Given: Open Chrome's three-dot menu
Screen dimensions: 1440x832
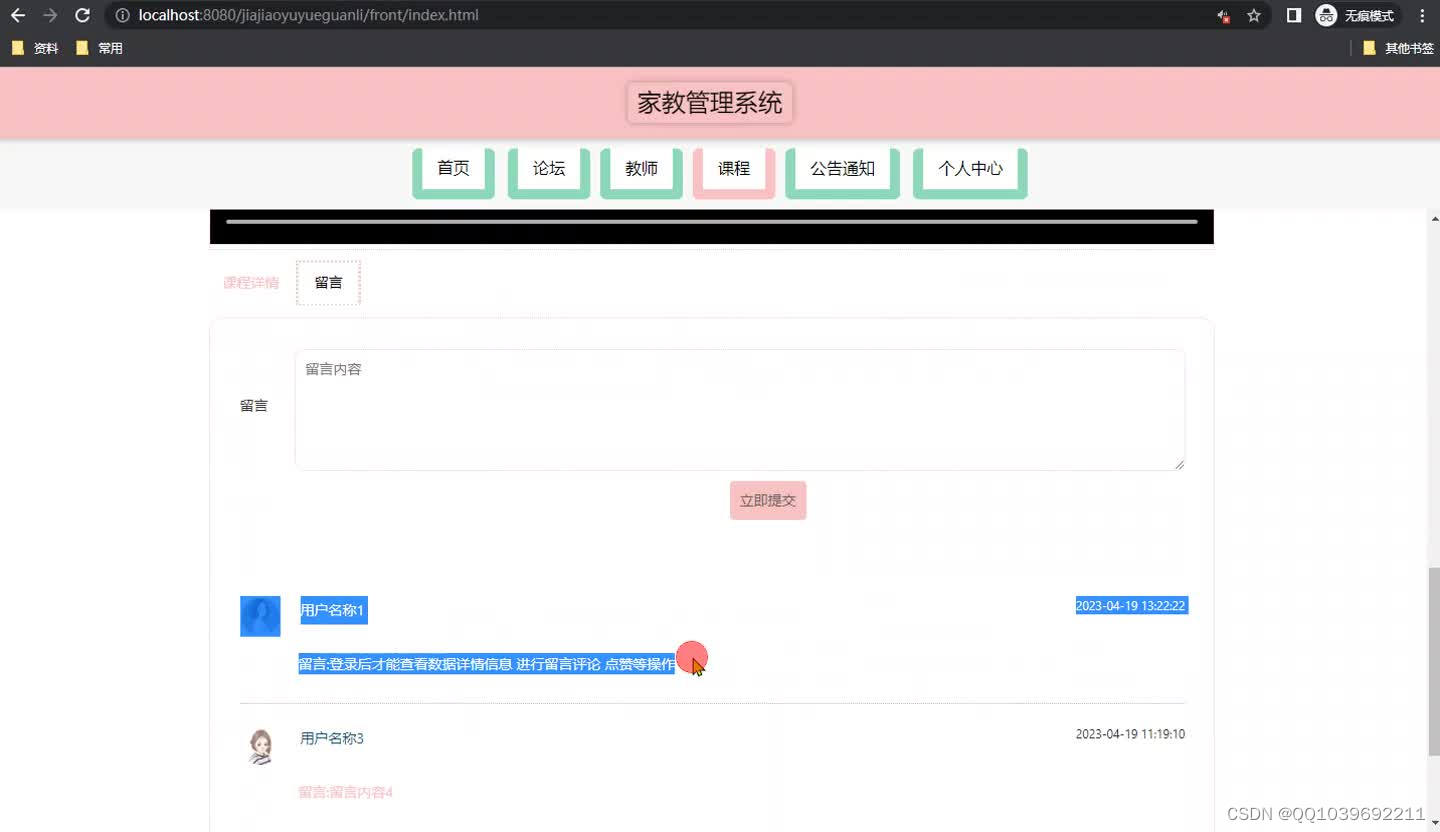Looking at the screenshot, I should tap(1422, 15).
